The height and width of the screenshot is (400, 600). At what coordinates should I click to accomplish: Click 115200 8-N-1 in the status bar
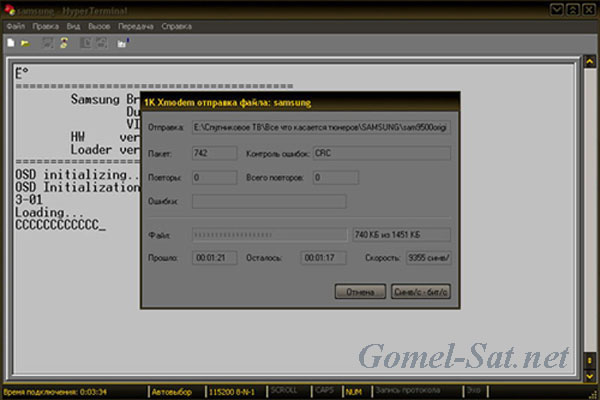[x=232, y=392]
